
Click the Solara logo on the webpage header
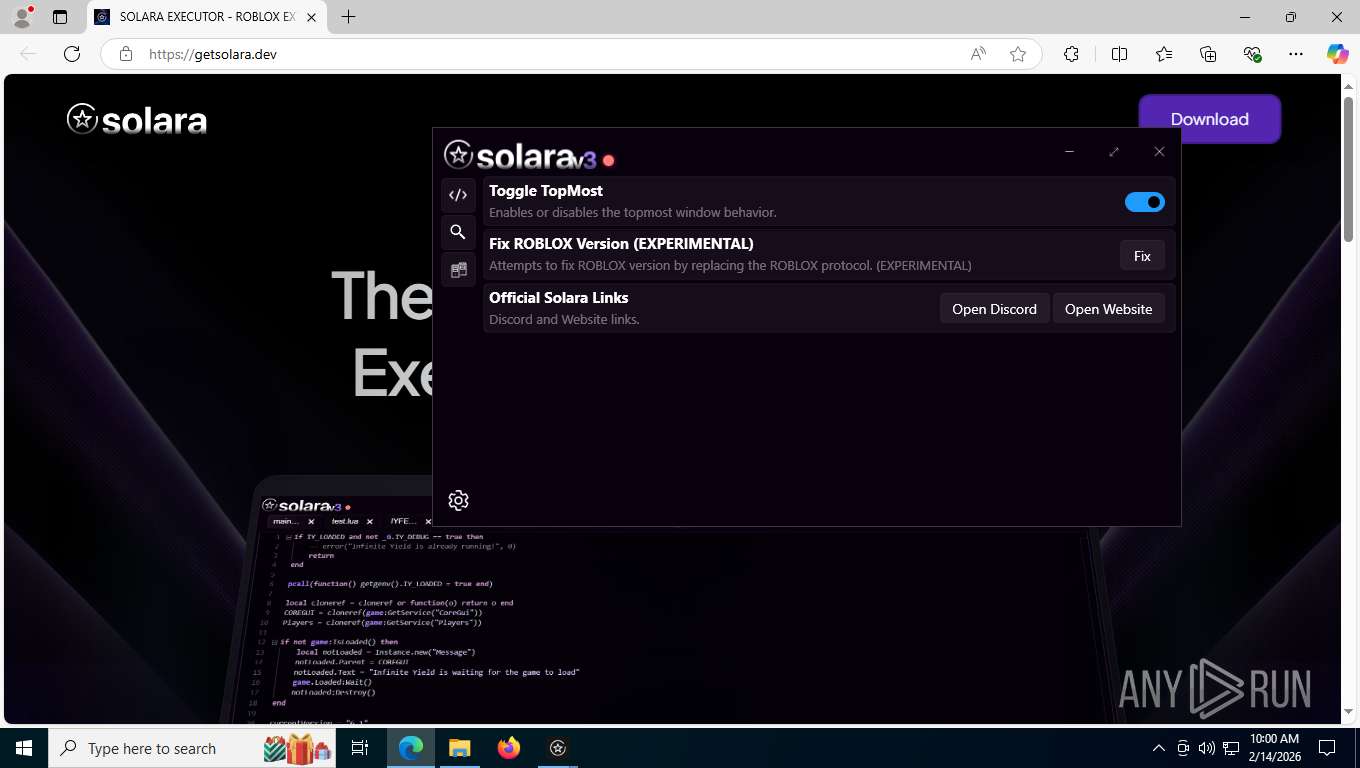tap(137, 120)
